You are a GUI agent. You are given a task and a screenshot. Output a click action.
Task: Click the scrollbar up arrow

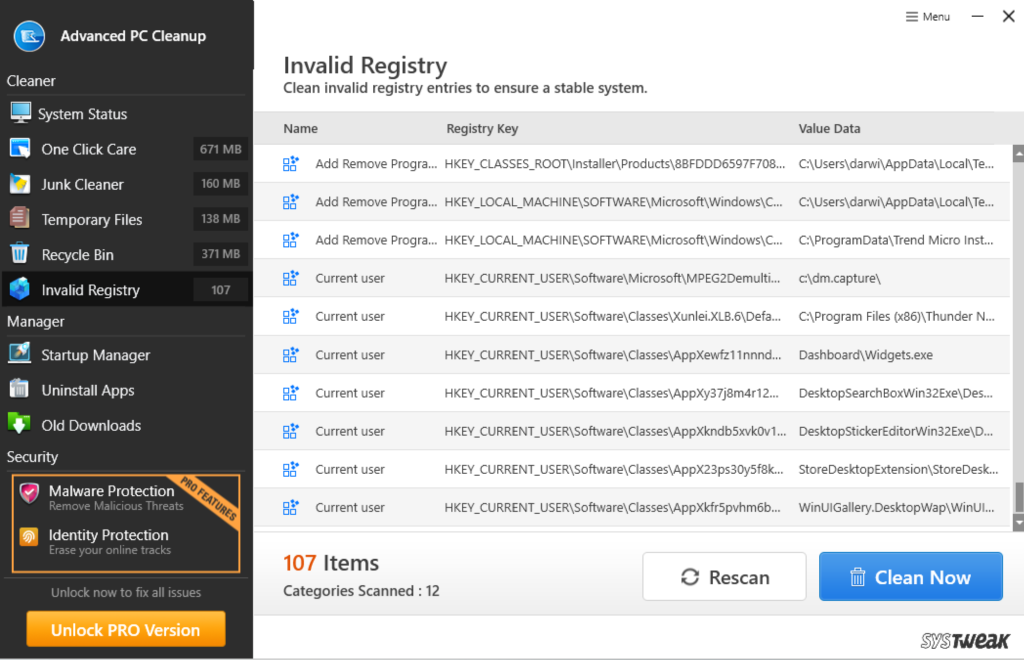(x=1018, y=153)
